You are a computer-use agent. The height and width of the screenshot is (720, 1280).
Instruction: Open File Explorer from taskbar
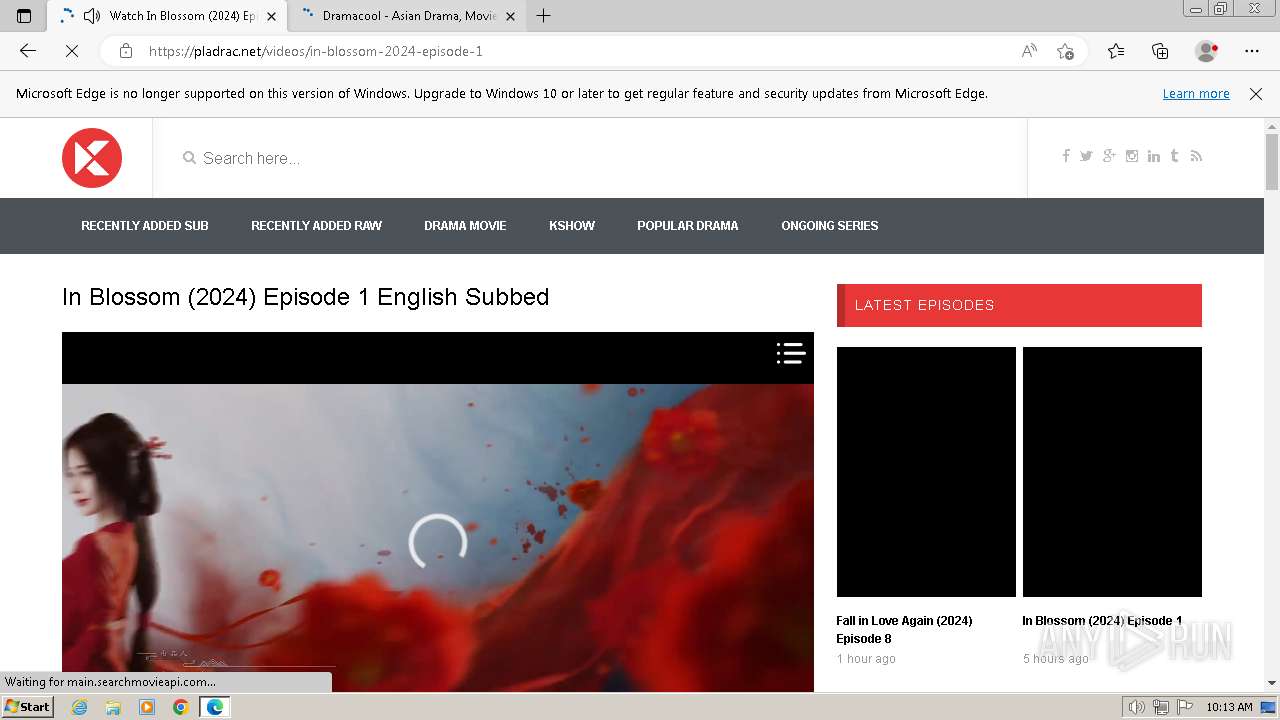(x=113, y=707)
